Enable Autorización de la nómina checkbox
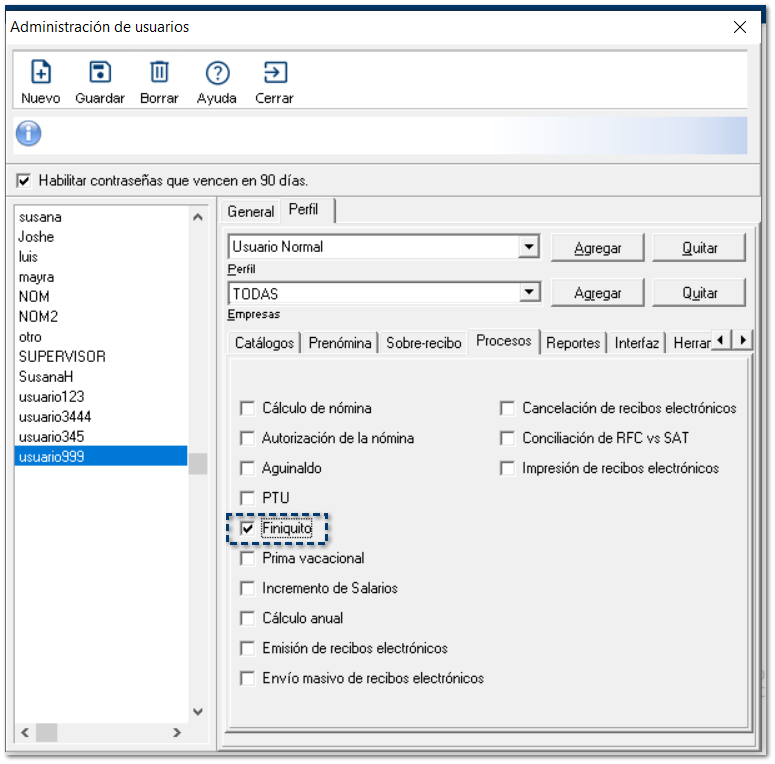Screen dimensions: 775x764 tap(247, 438)
